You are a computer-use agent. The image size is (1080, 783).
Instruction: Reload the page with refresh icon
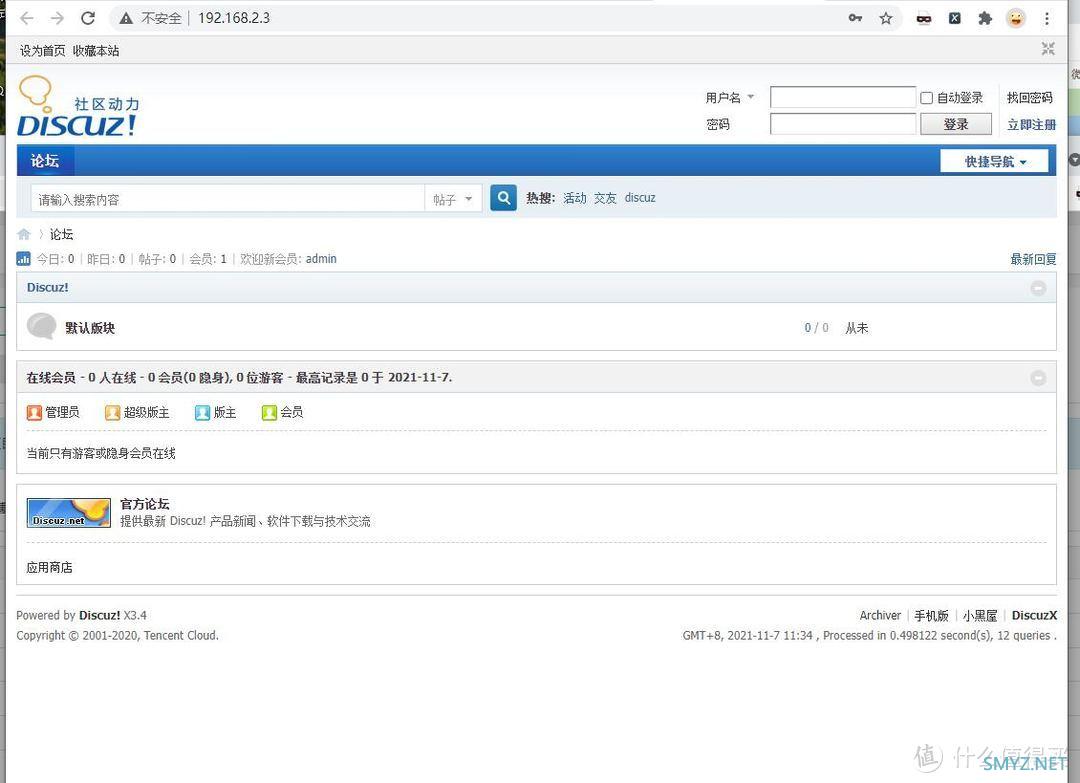[x=87, y=19]
